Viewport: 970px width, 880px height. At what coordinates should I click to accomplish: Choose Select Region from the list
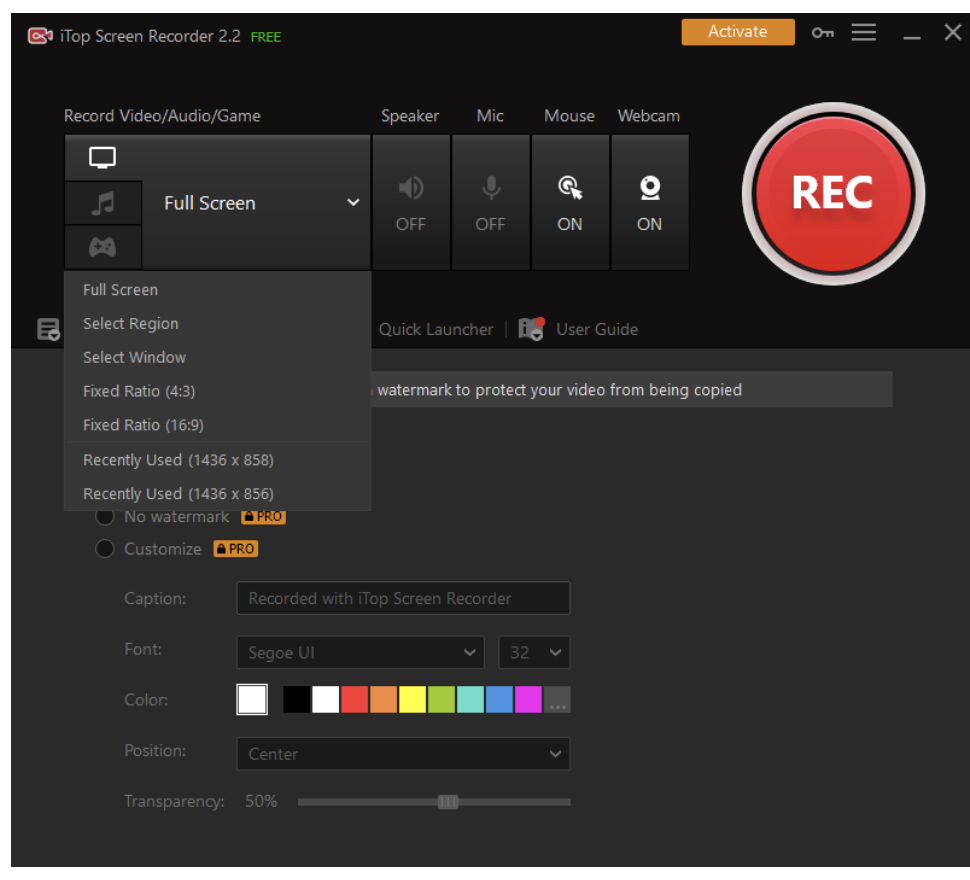click(218, 323)
